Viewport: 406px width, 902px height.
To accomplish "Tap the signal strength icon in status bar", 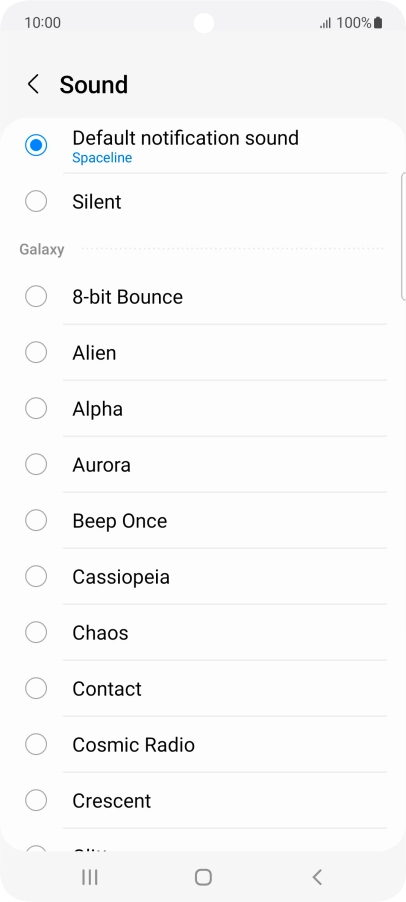I will point(325,23).
